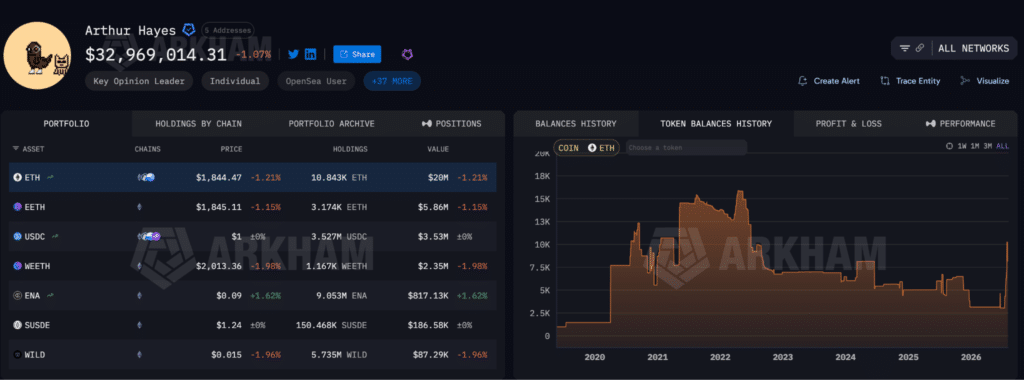This screenshot has width=1024, height=380.
Task: Click the Ethereum chain icon in EETH row
Action: pyautogui.click(x=138, y=207)
